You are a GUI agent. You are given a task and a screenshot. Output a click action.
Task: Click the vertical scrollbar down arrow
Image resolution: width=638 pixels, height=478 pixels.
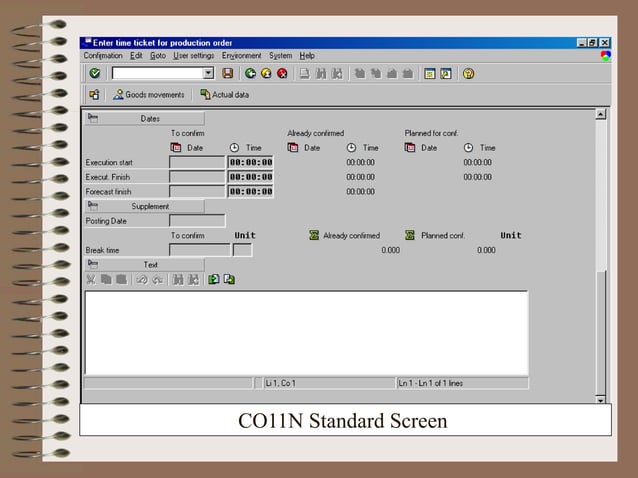(x=600, y=399)
